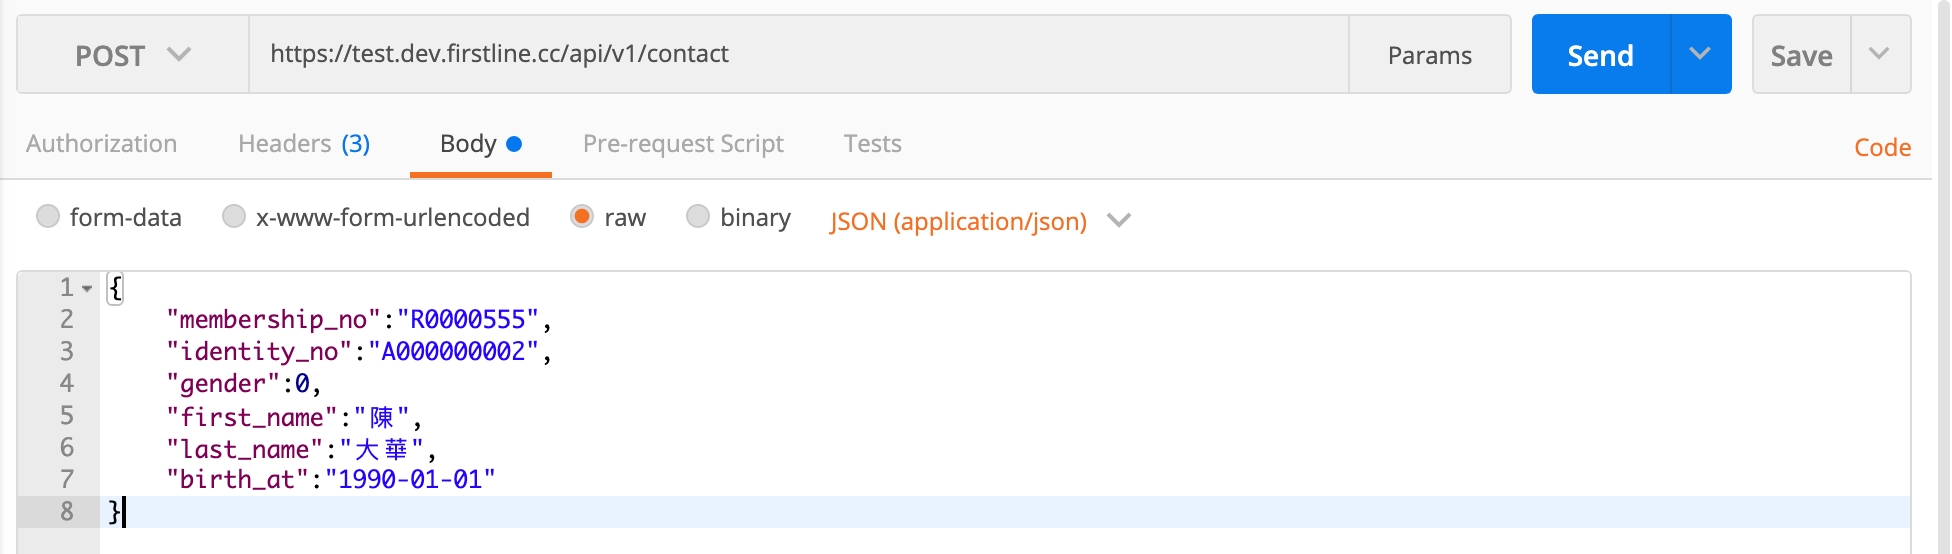
Task: Click the request URL input field
Action: point(798,54)
